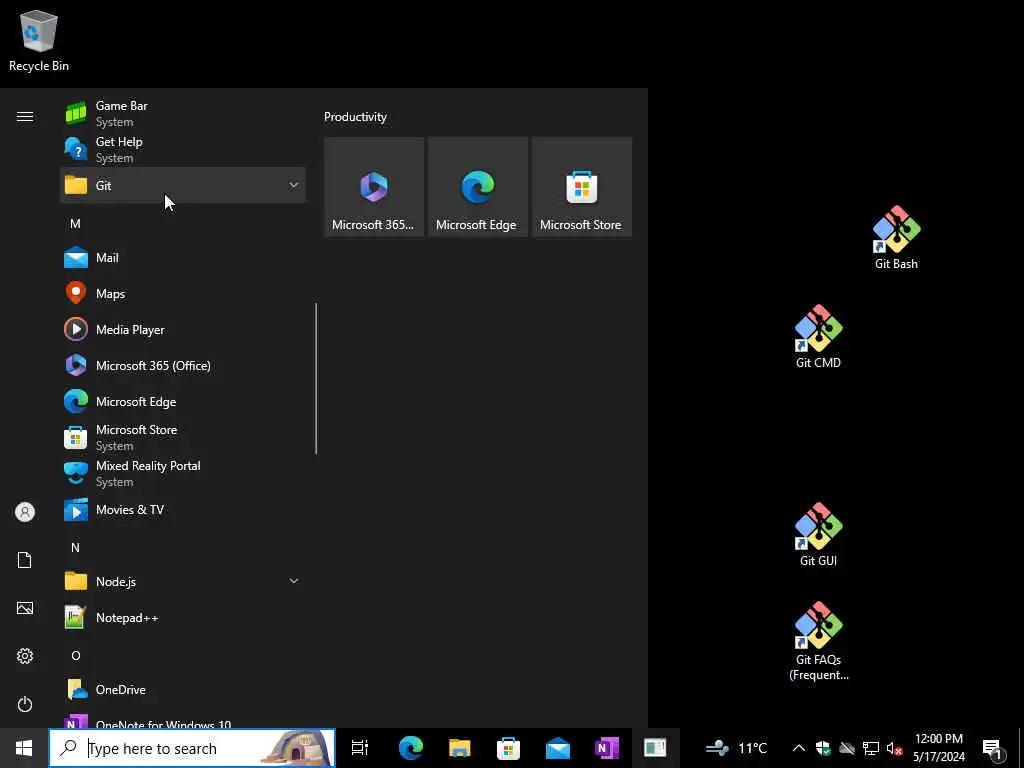
Task: Open Microsoft Edge in the app list
Action: [x=183, y=402]
